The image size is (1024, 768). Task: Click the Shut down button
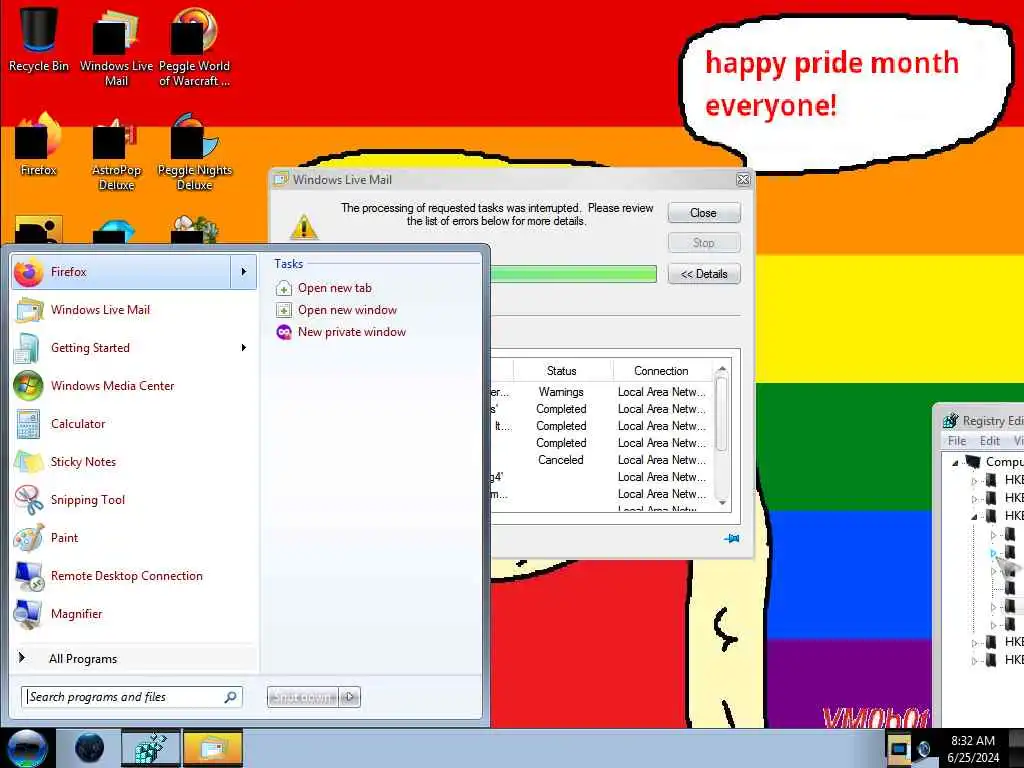tap(302, 697)
